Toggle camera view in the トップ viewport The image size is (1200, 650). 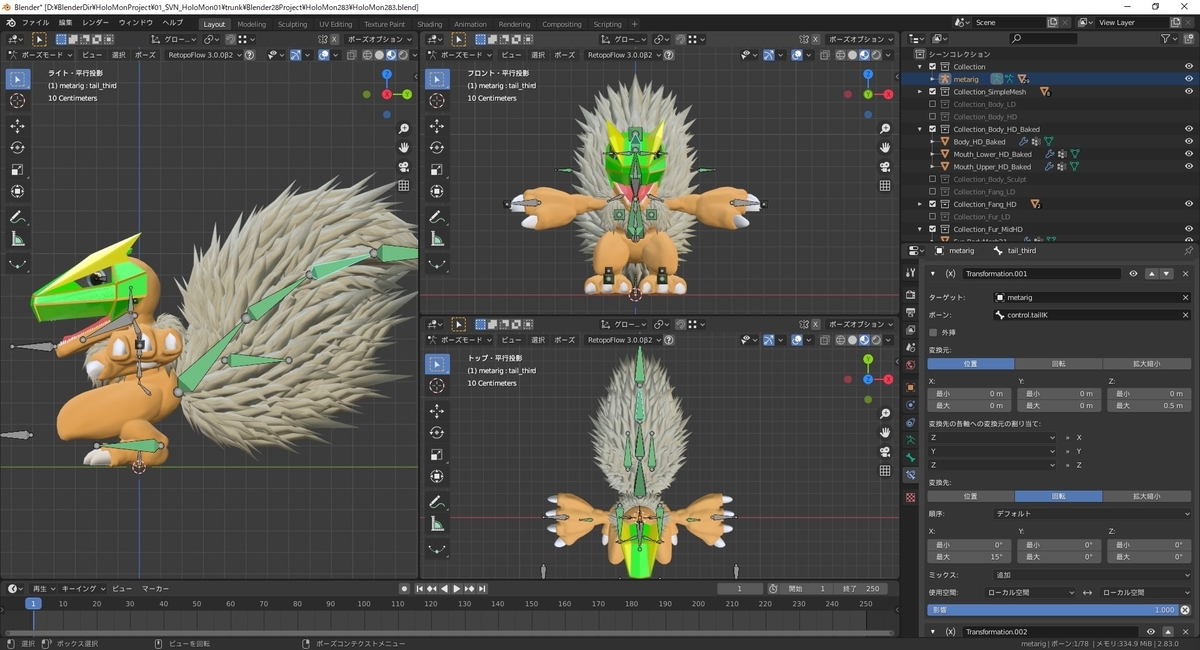(x=885, y=452)
